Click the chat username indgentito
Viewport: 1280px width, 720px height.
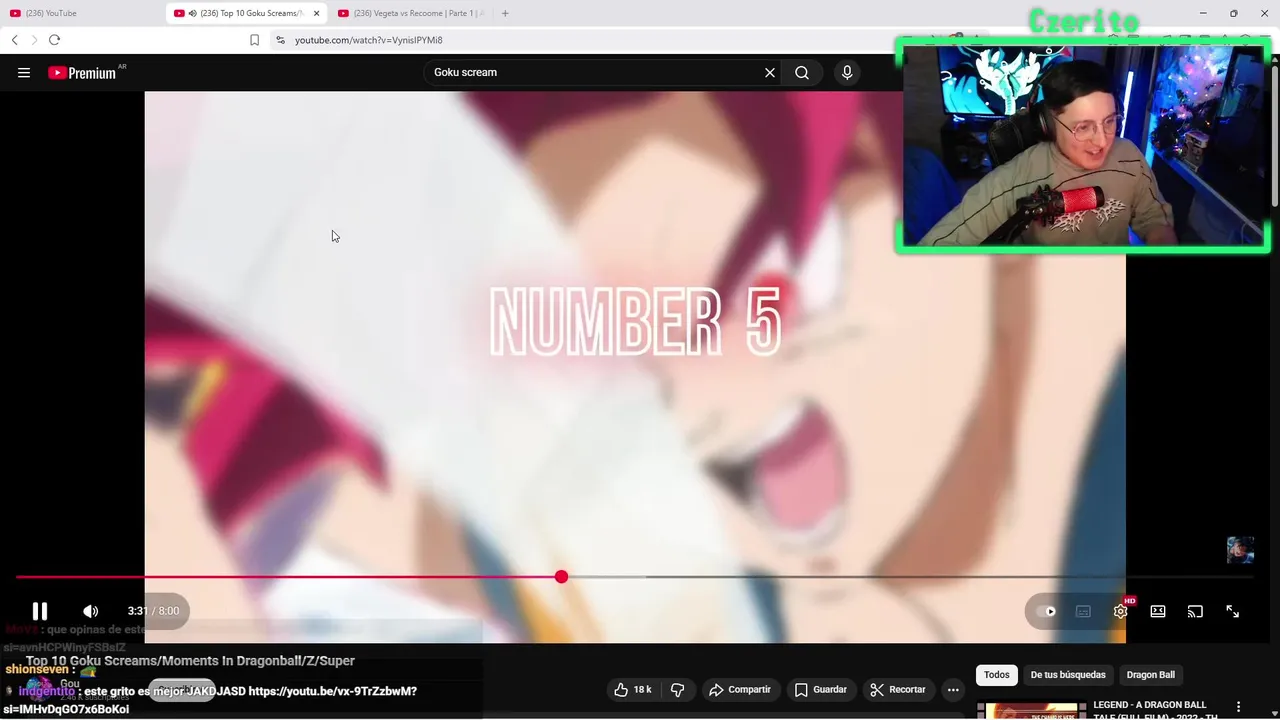[46, 691]
